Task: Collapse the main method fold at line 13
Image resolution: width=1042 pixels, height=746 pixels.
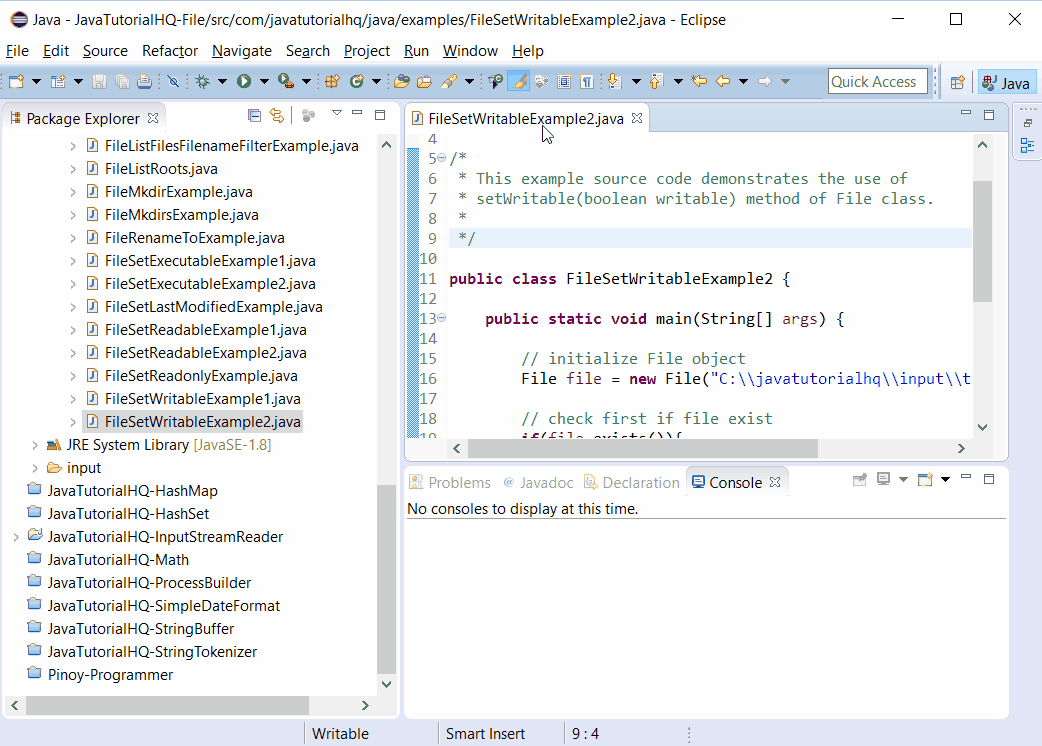Action: 441,318
